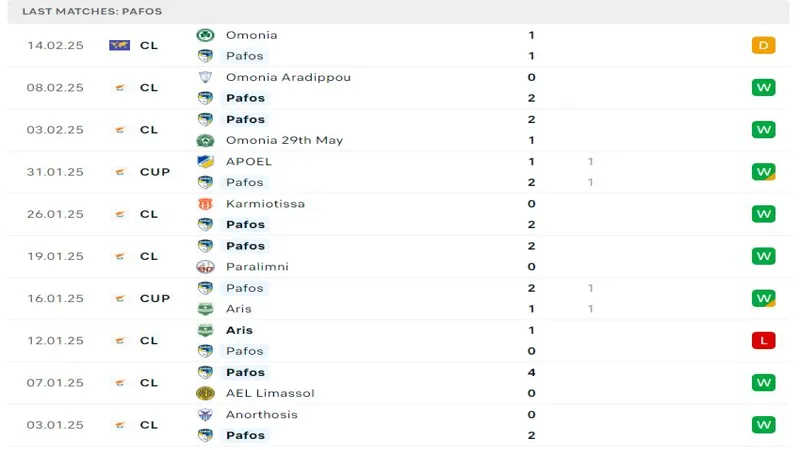
Task: Click the red L loss result badge
Action: [x=763, y=340]
